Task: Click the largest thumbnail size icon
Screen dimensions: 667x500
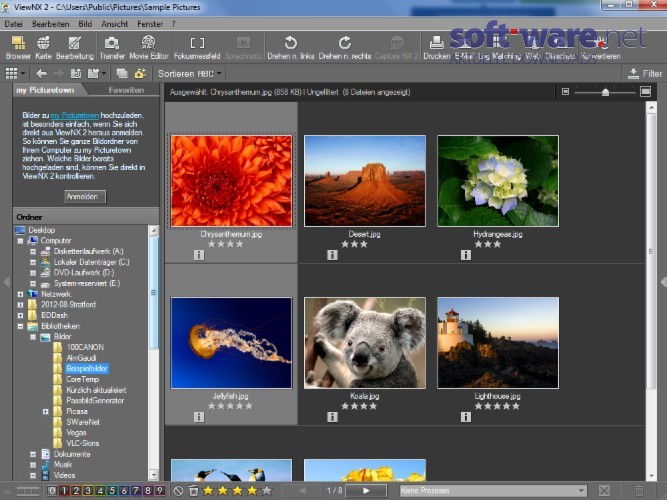Action: [x=645, y=91]
